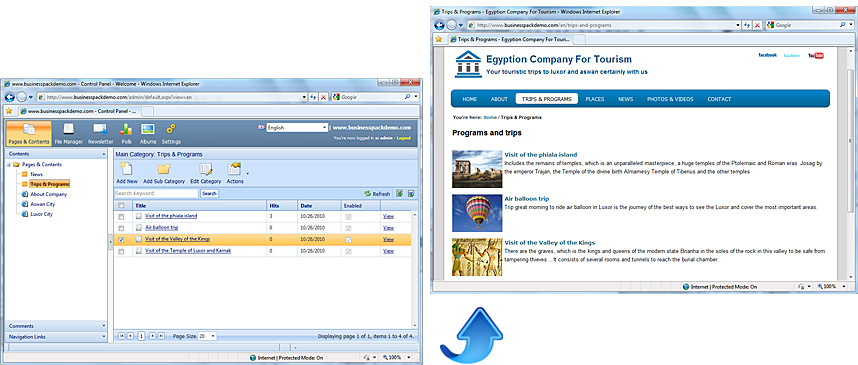
Task: Click the Add Sub Category folder icon
Action: pyautogui.click(x=164, y=170)
